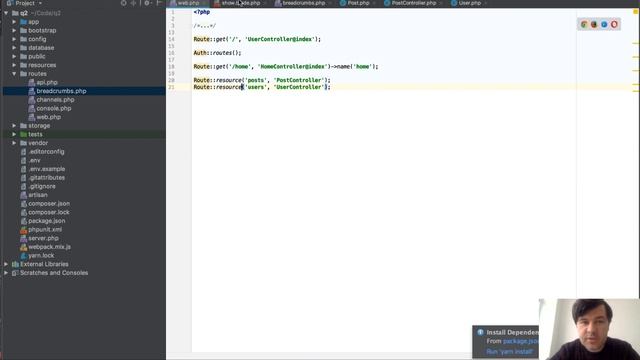Hide the Project tool window
This screenshot has width=640, height=360.
point(160,3)
